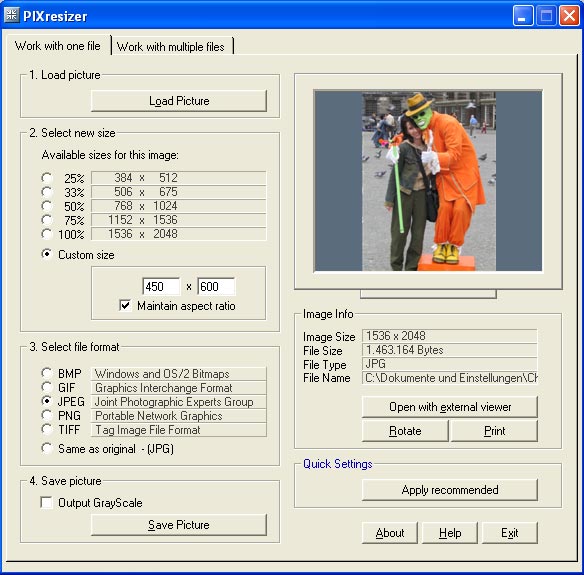The image size is (584, 575).
Task: Click Graphics Interchange Format description
Action: 179,388
